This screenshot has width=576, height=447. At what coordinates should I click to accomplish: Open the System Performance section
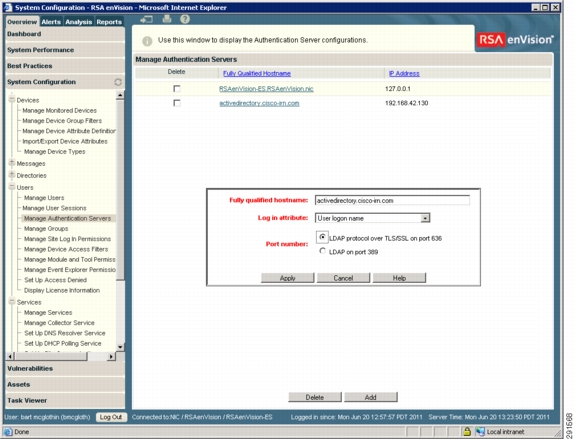(x=65, y=50)
